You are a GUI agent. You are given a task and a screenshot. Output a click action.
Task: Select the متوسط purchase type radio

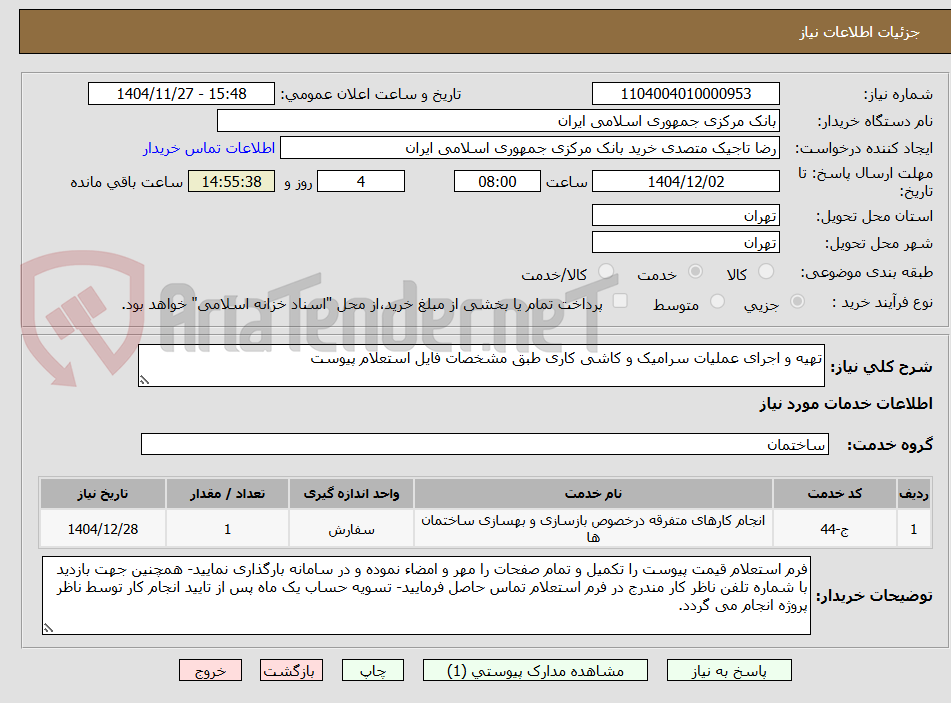[717, 301]
